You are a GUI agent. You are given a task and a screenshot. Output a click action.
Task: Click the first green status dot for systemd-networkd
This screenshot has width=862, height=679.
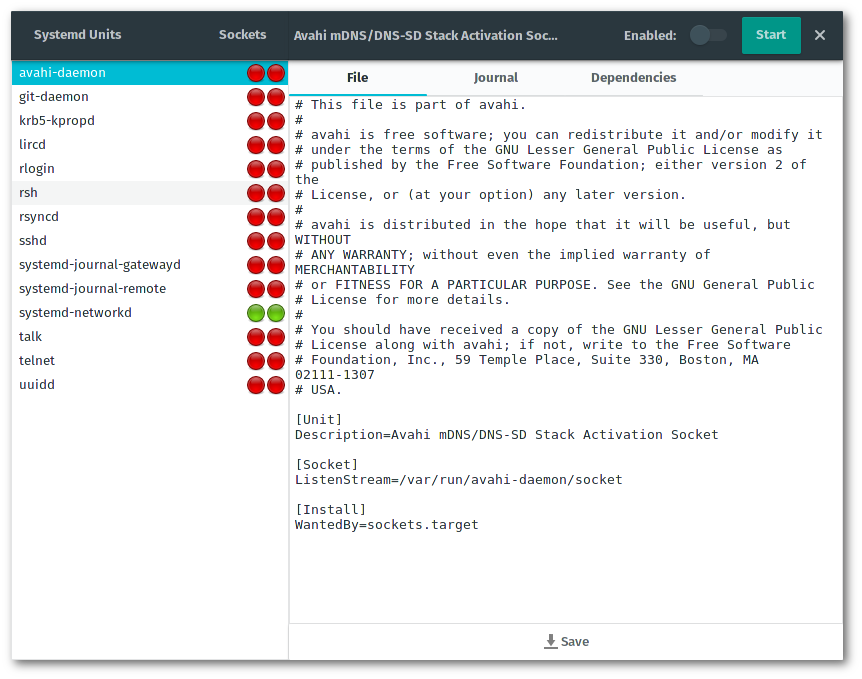click(x=256, y=313)
